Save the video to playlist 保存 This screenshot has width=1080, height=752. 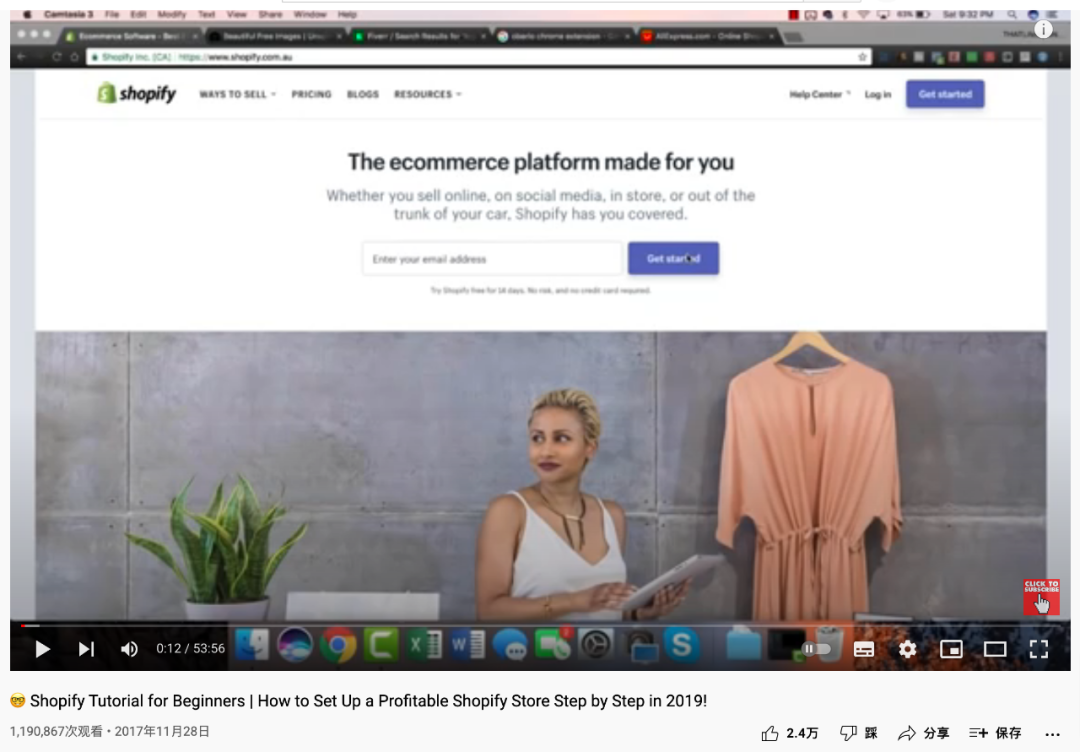[x=995, y=733]
